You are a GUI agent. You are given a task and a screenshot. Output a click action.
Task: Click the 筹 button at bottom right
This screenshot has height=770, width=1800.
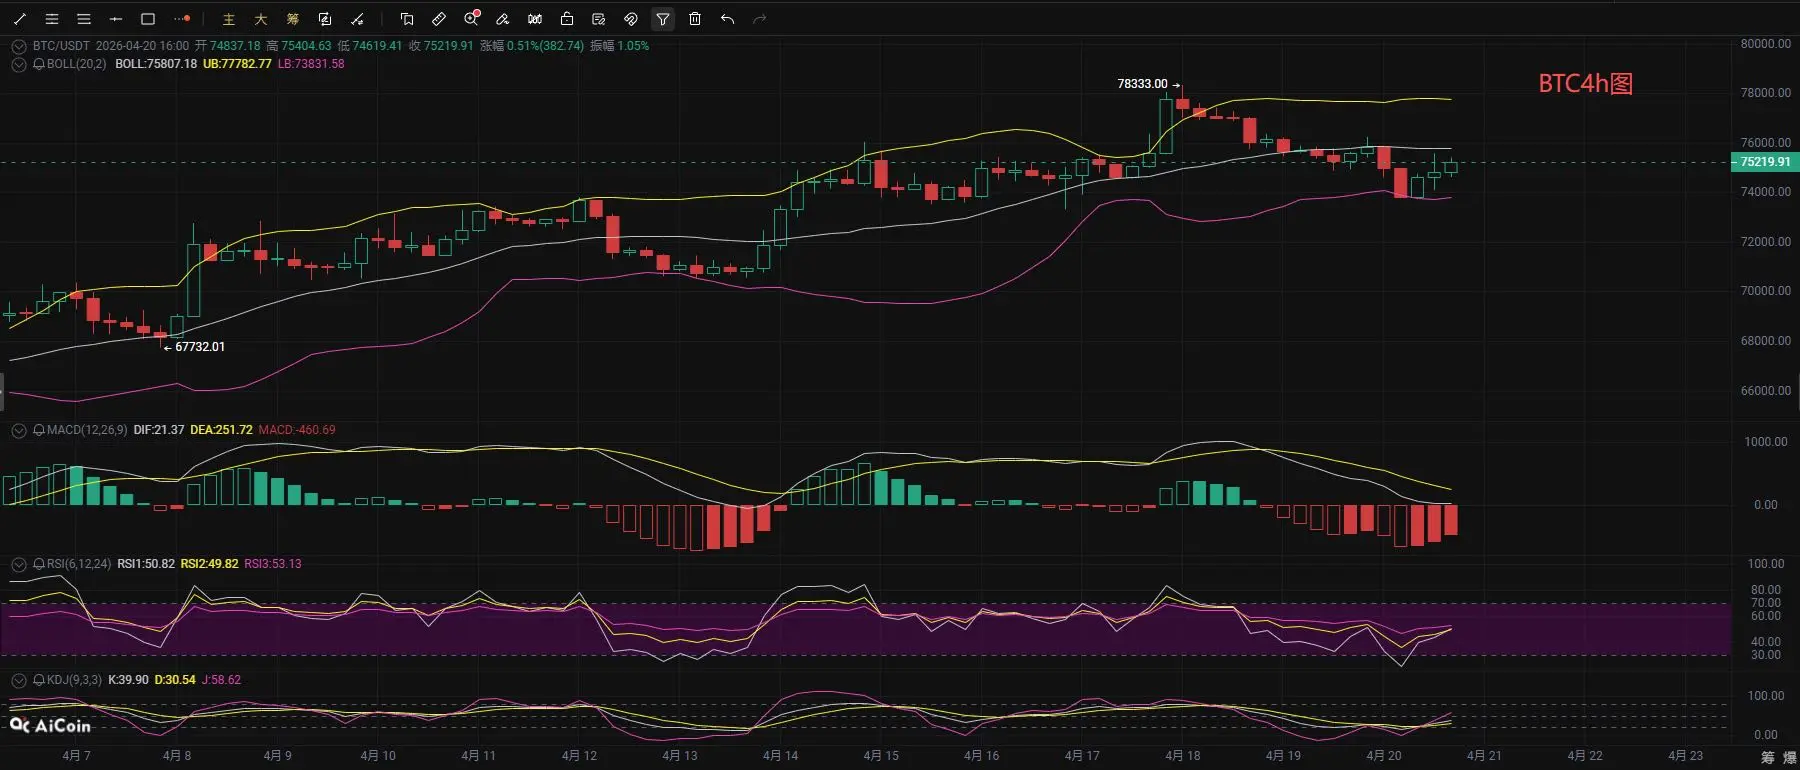click(1768, 757)
